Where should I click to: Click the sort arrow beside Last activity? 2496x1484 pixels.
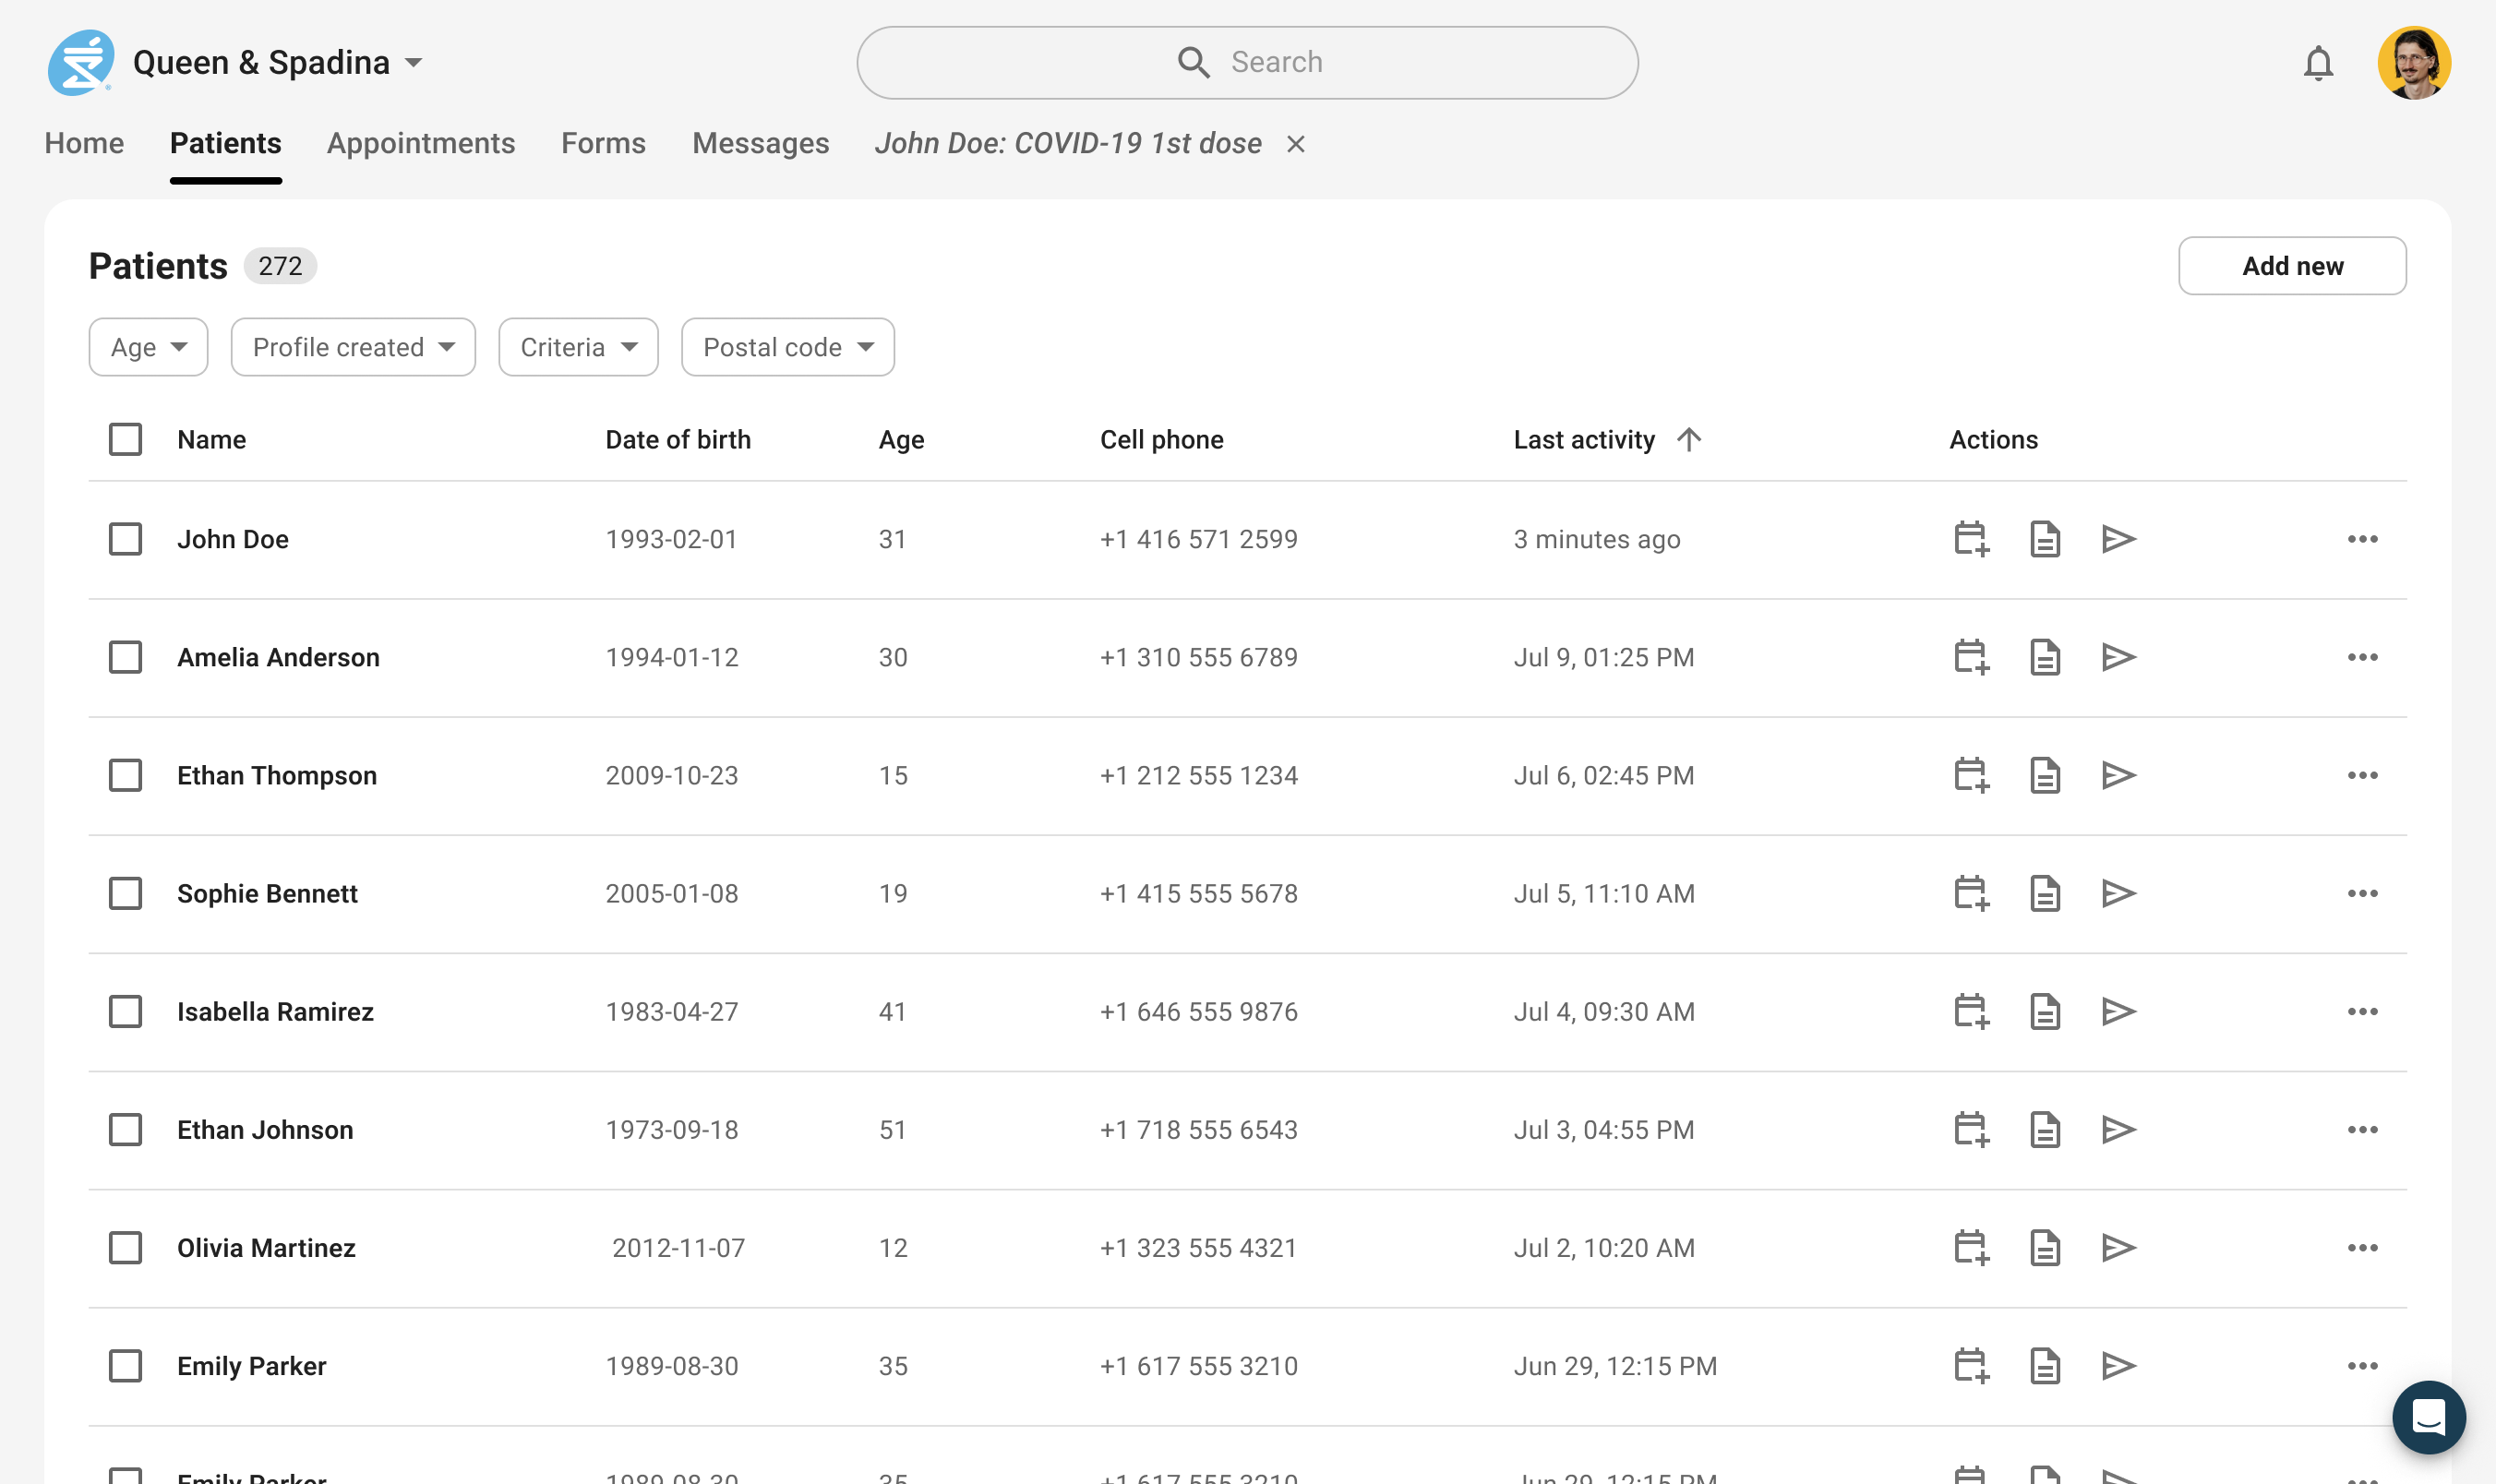coord(1689,439)
